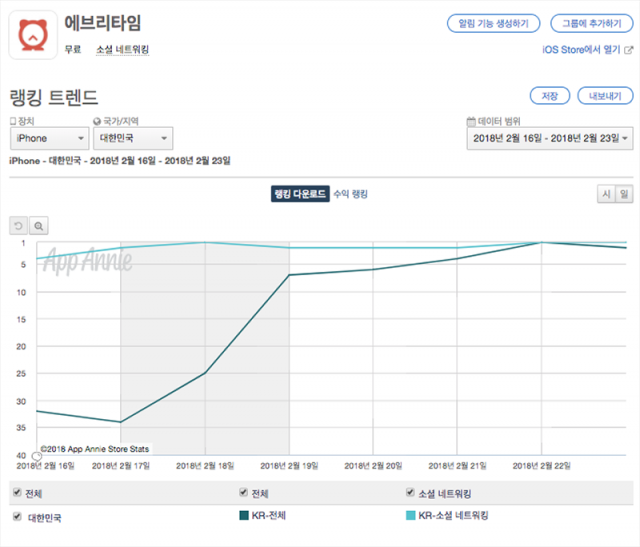This screenshot has width=640, height=547.
Task: Toggle the 소셜 네트워킹 category checkbox
Action: (410, 493)
